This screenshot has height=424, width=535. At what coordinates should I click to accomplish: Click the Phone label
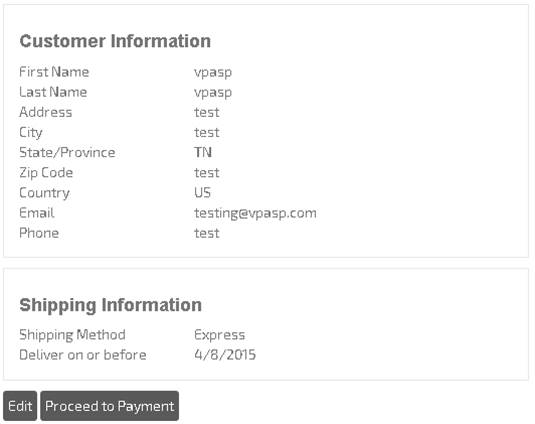[39, 233]
